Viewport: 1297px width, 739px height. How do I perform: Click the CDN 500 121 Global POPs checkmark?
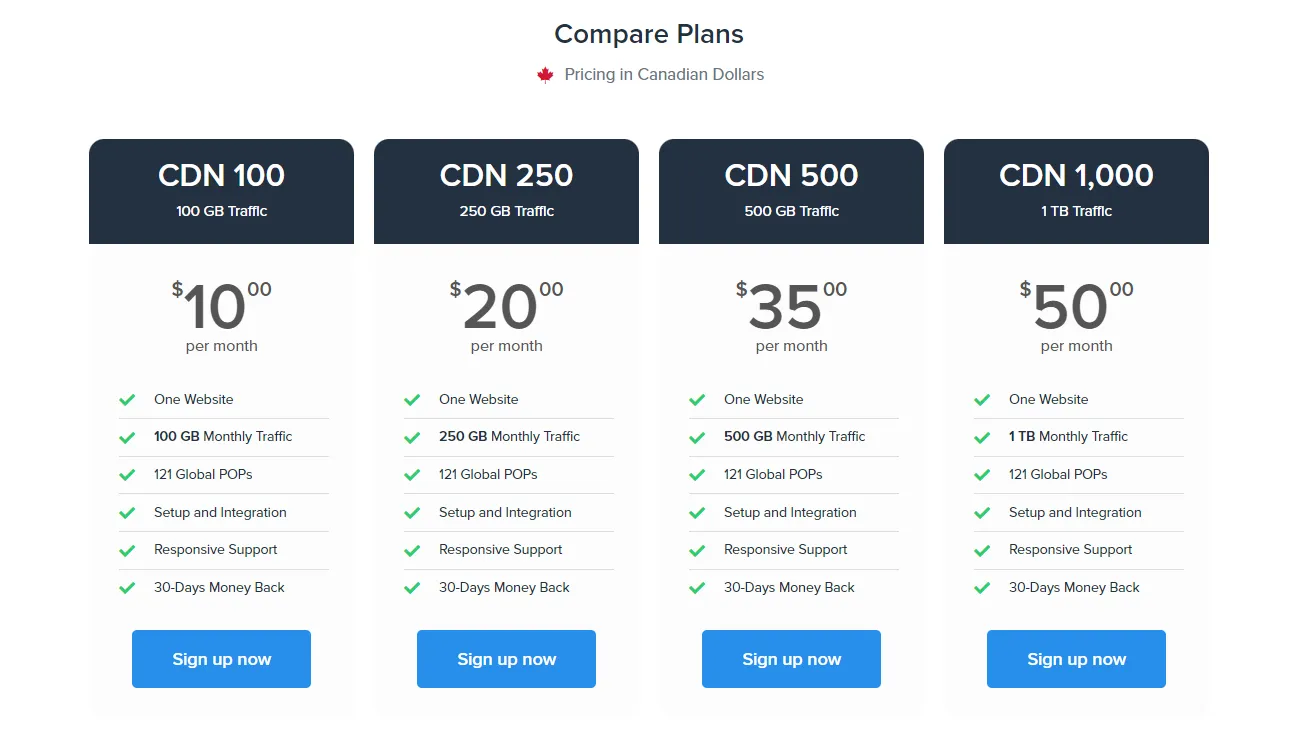[697, 475]
